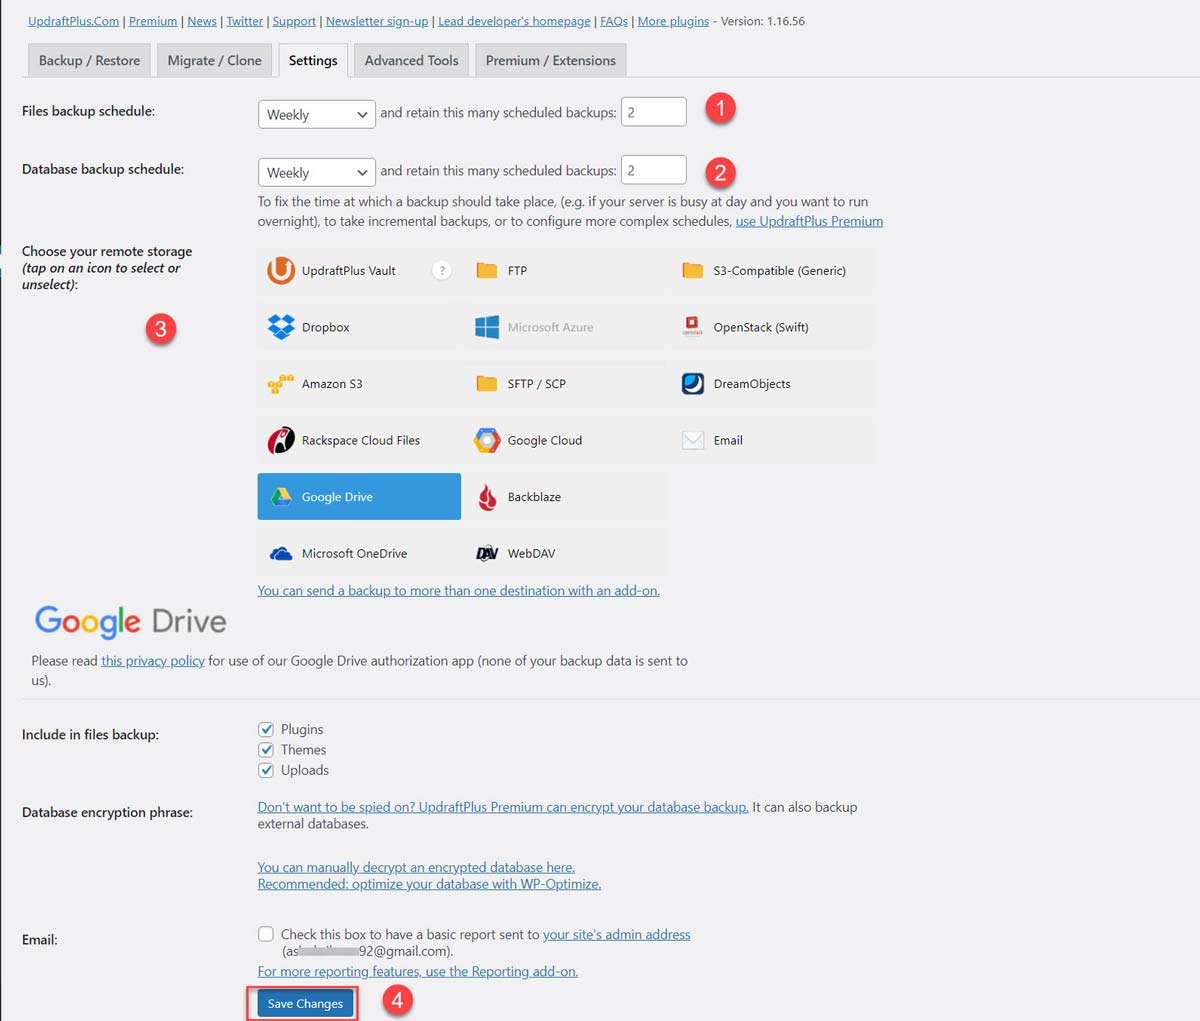
Task: Open the FAQs link
Action: [x=614, y=21]
